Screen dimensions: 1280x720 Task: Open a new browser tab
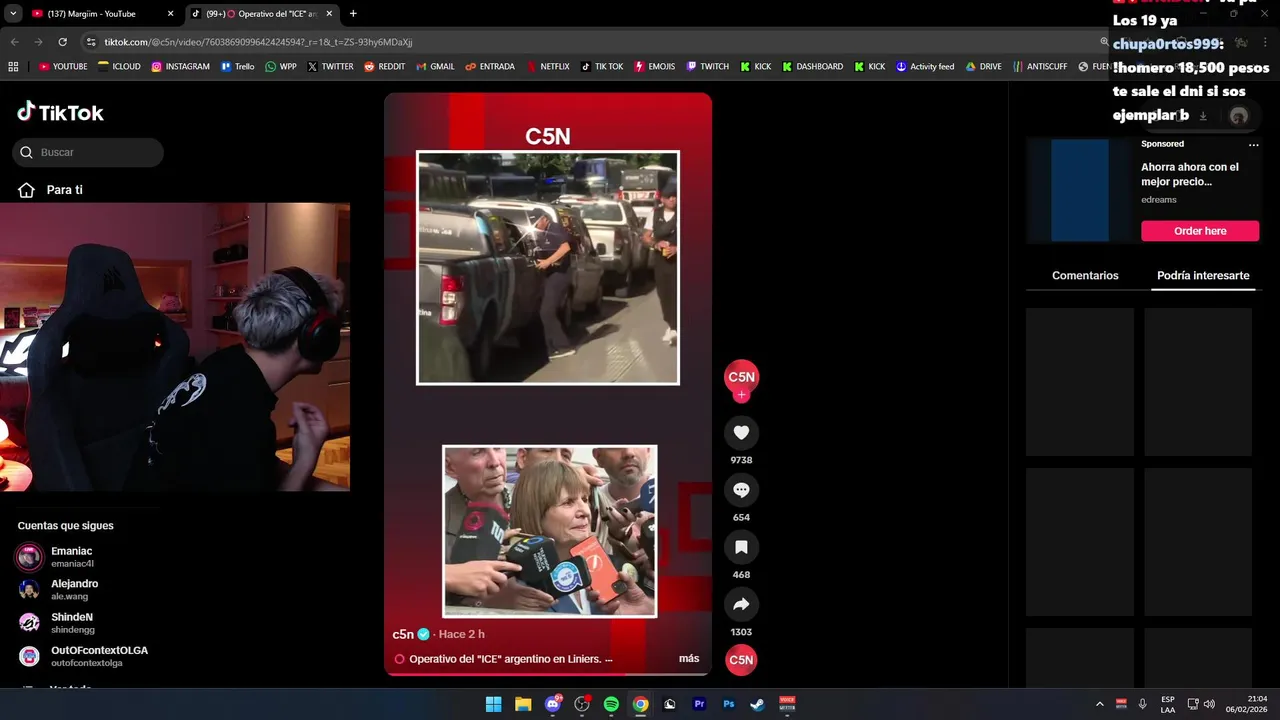coord(353,14)
